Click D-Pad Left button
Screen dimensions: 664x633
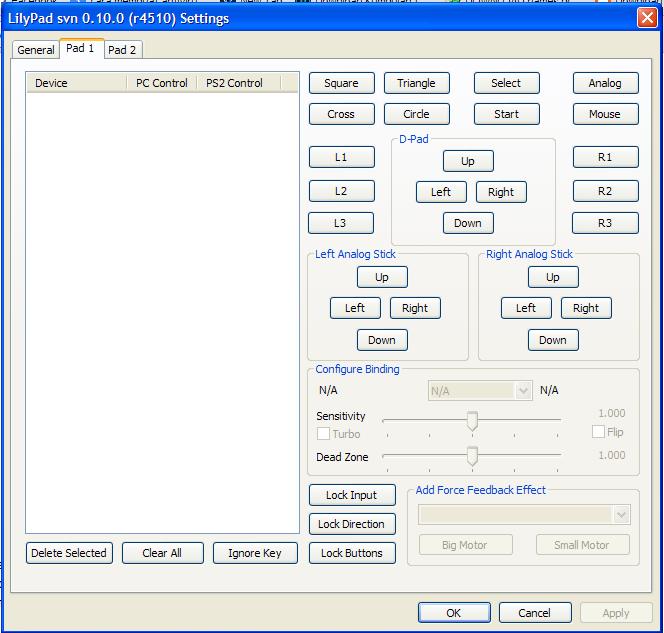pyautogui.click(x=441, y=192)
